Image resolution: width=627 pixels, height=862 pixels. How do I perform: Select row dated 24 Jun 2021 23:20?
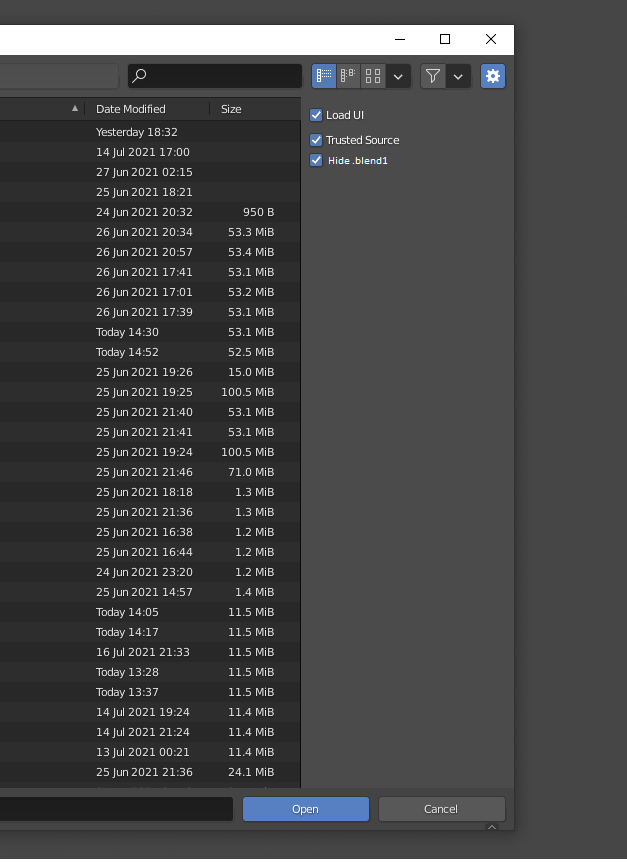click(150, 572)
